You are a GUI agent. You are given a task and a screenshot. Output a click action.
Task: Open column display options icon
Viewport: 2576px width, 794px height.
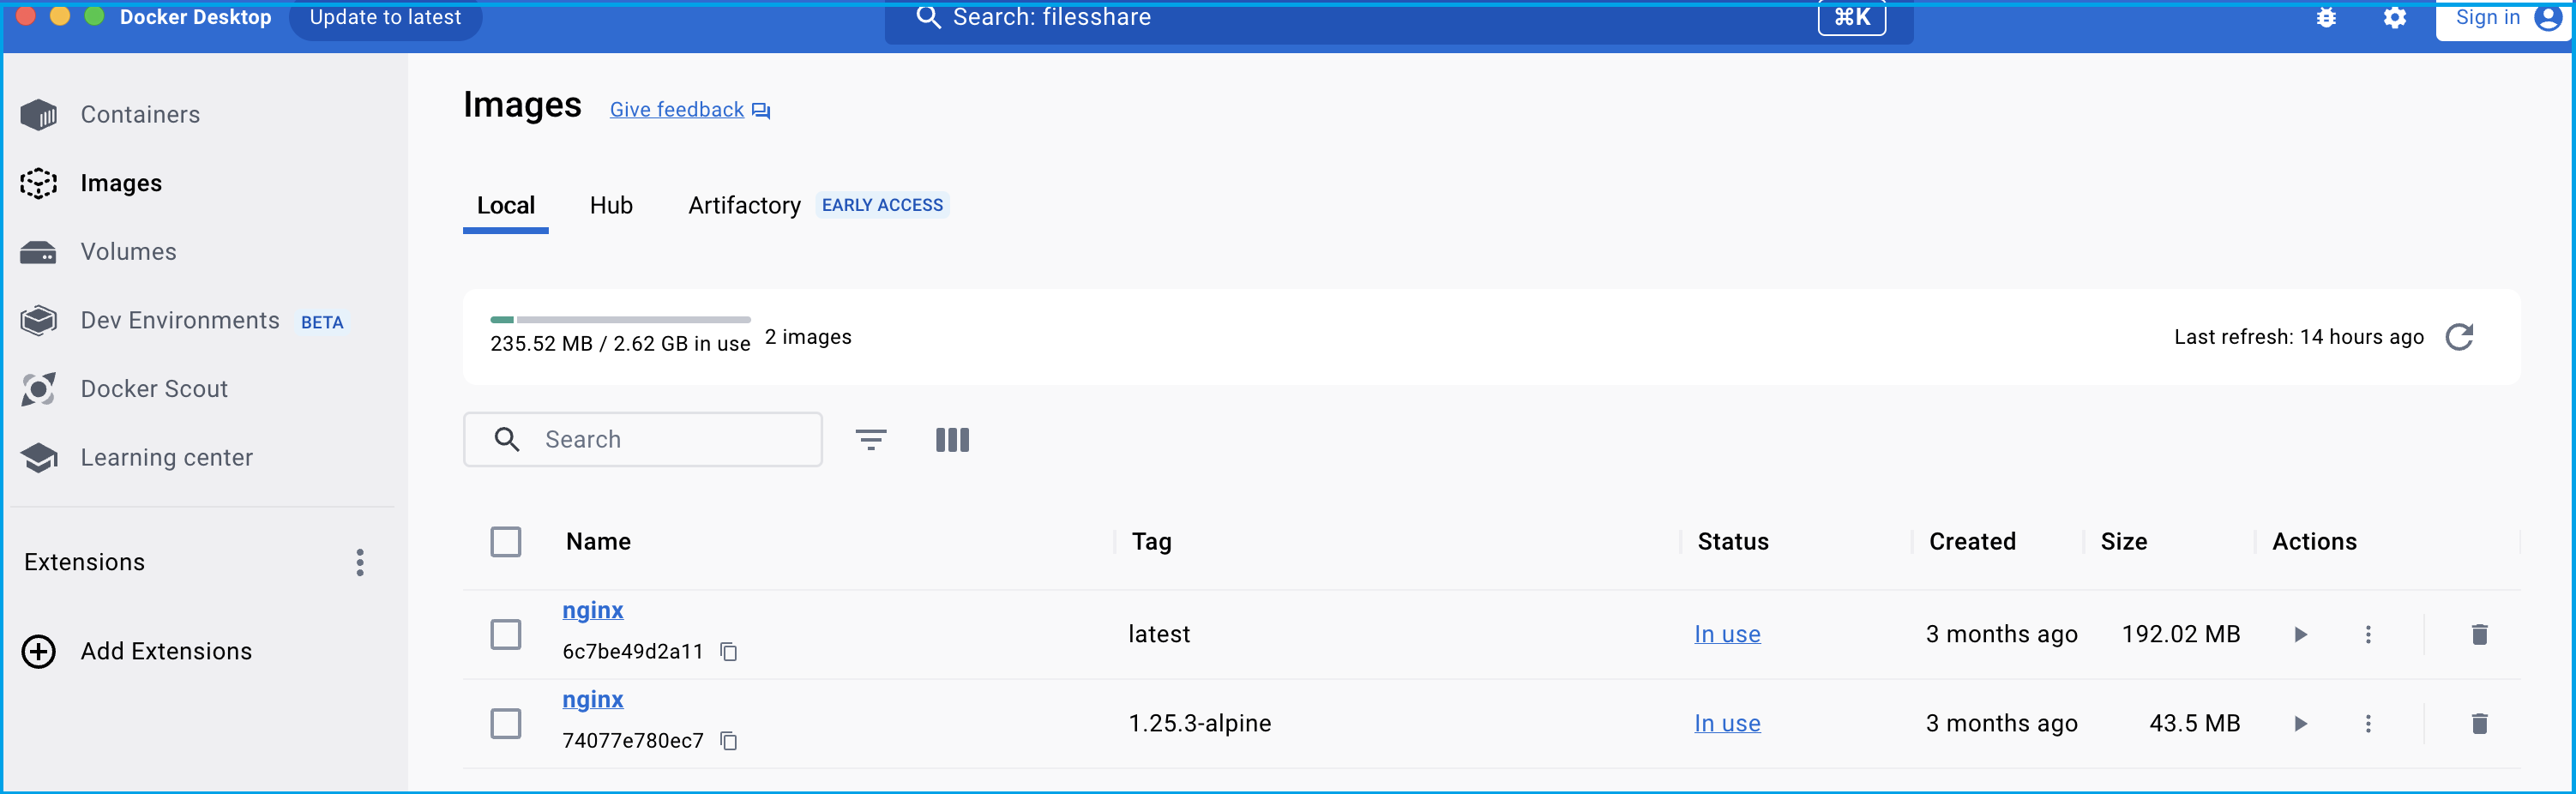(x=952, y=440)
